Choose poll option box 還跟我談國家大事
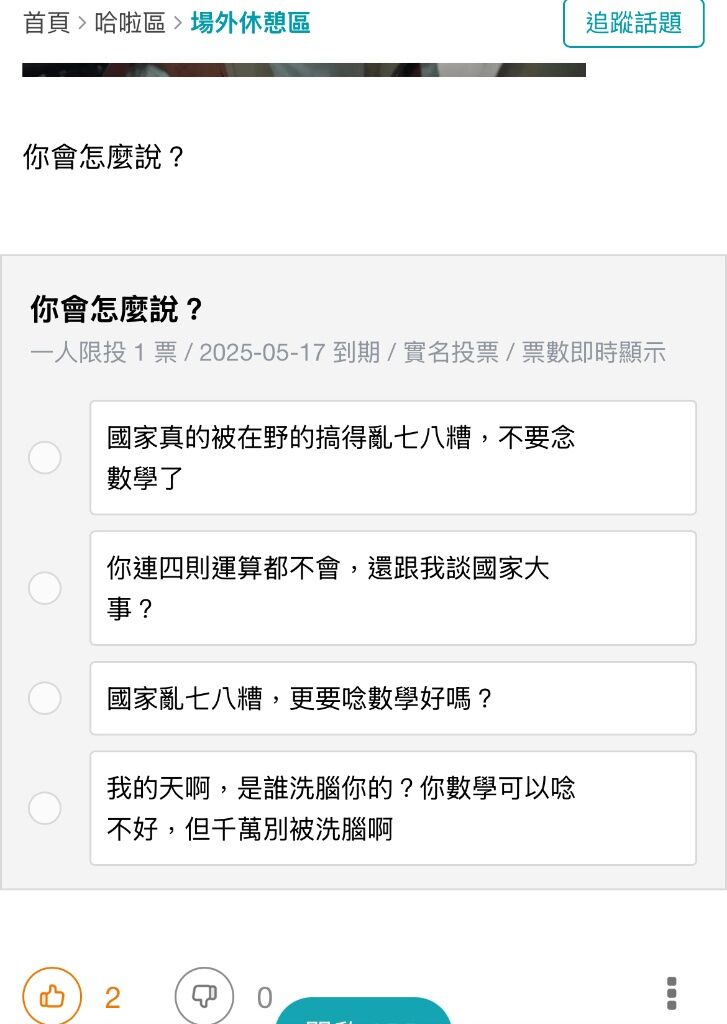The width and height of the screenshot is (727, 1024). [x=393, y=588]
